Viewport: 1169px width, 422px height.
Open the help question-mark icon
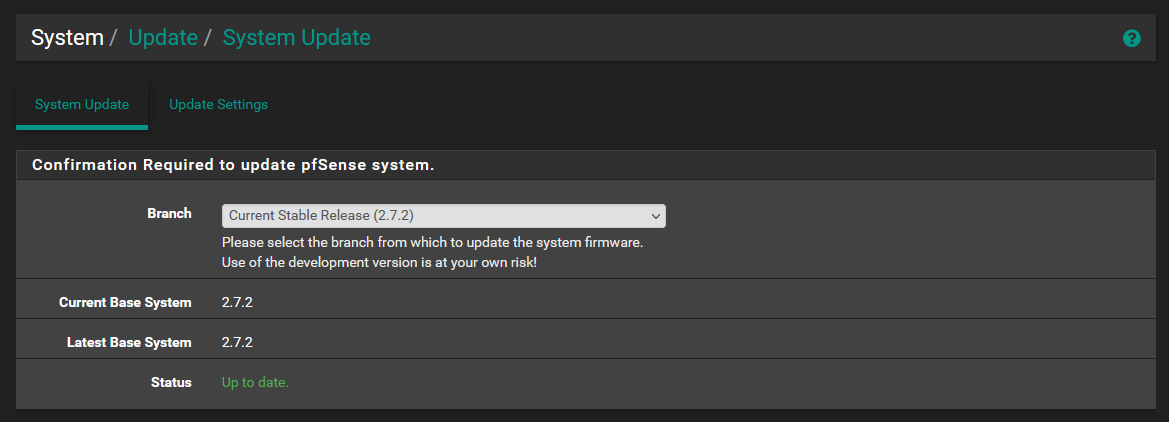tap(1131, 38)
